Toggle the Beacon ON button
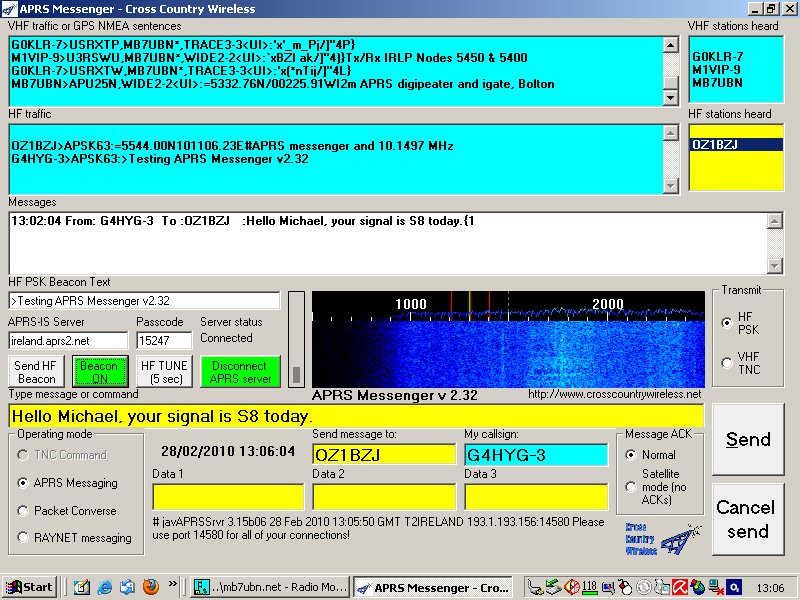This screenshot has width=800, height=600. (x=100, y=371)
